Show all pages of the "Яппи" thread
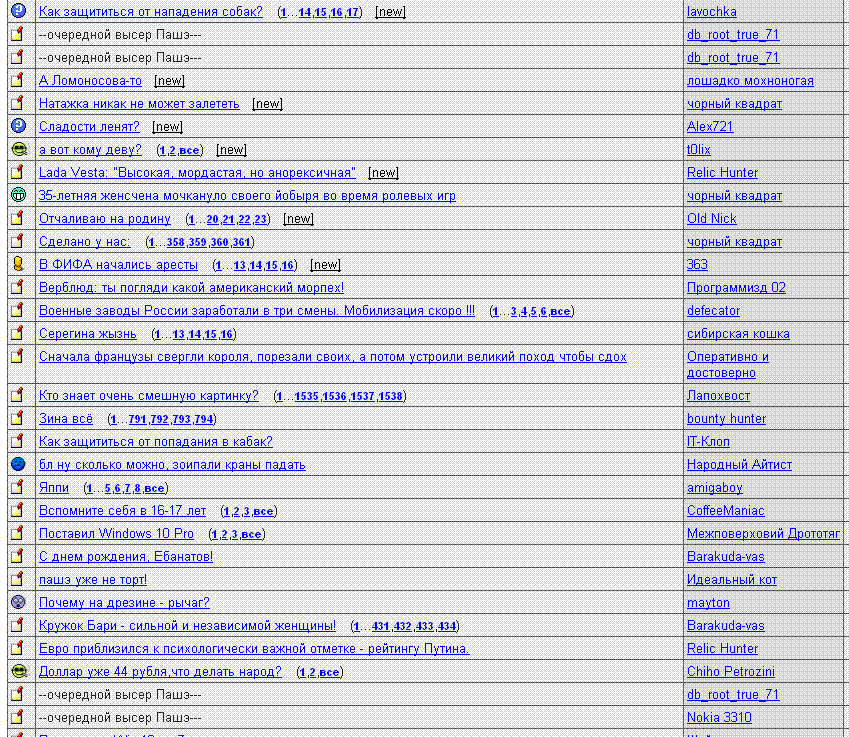 click(154, 488)
